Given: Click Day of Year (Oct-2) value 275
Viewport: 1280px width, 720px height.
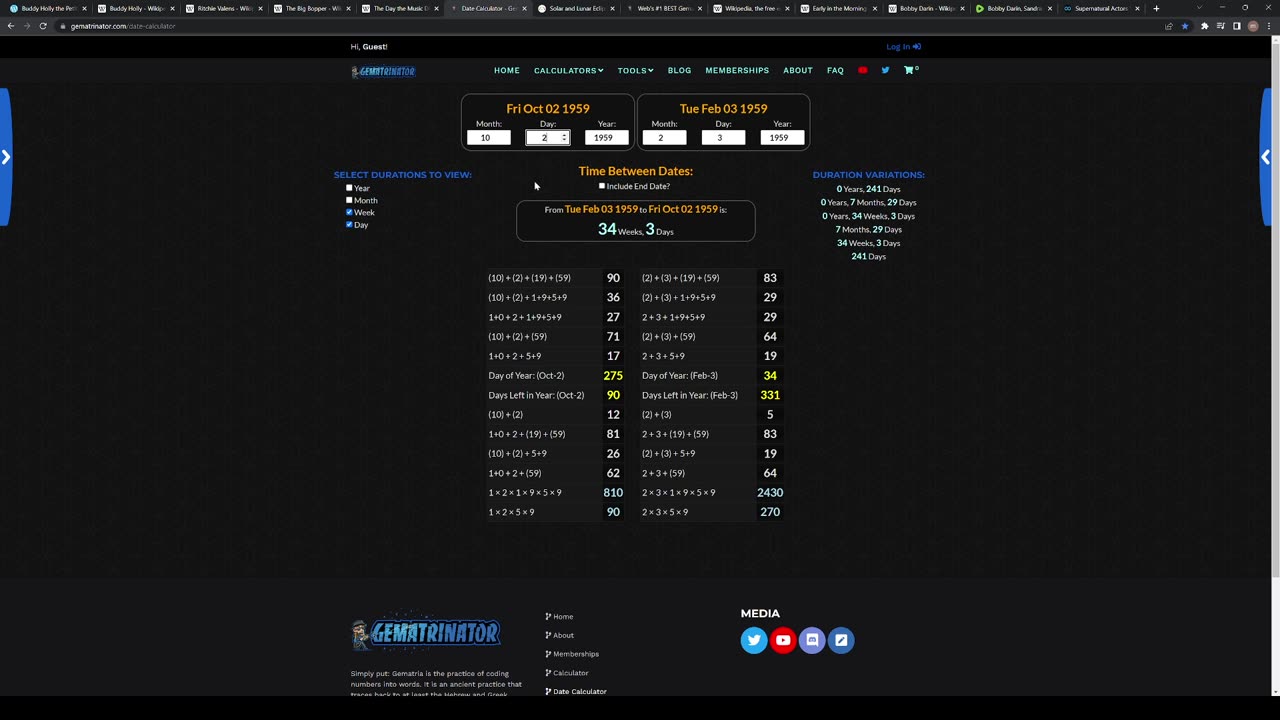Looking at the screenshot, I should [613, 376].
